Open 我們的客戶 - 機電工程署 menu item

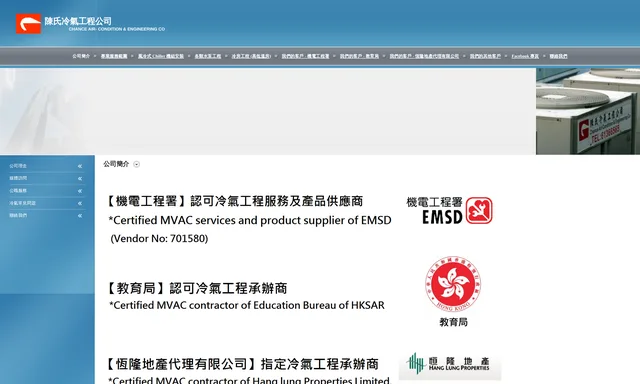305,56
